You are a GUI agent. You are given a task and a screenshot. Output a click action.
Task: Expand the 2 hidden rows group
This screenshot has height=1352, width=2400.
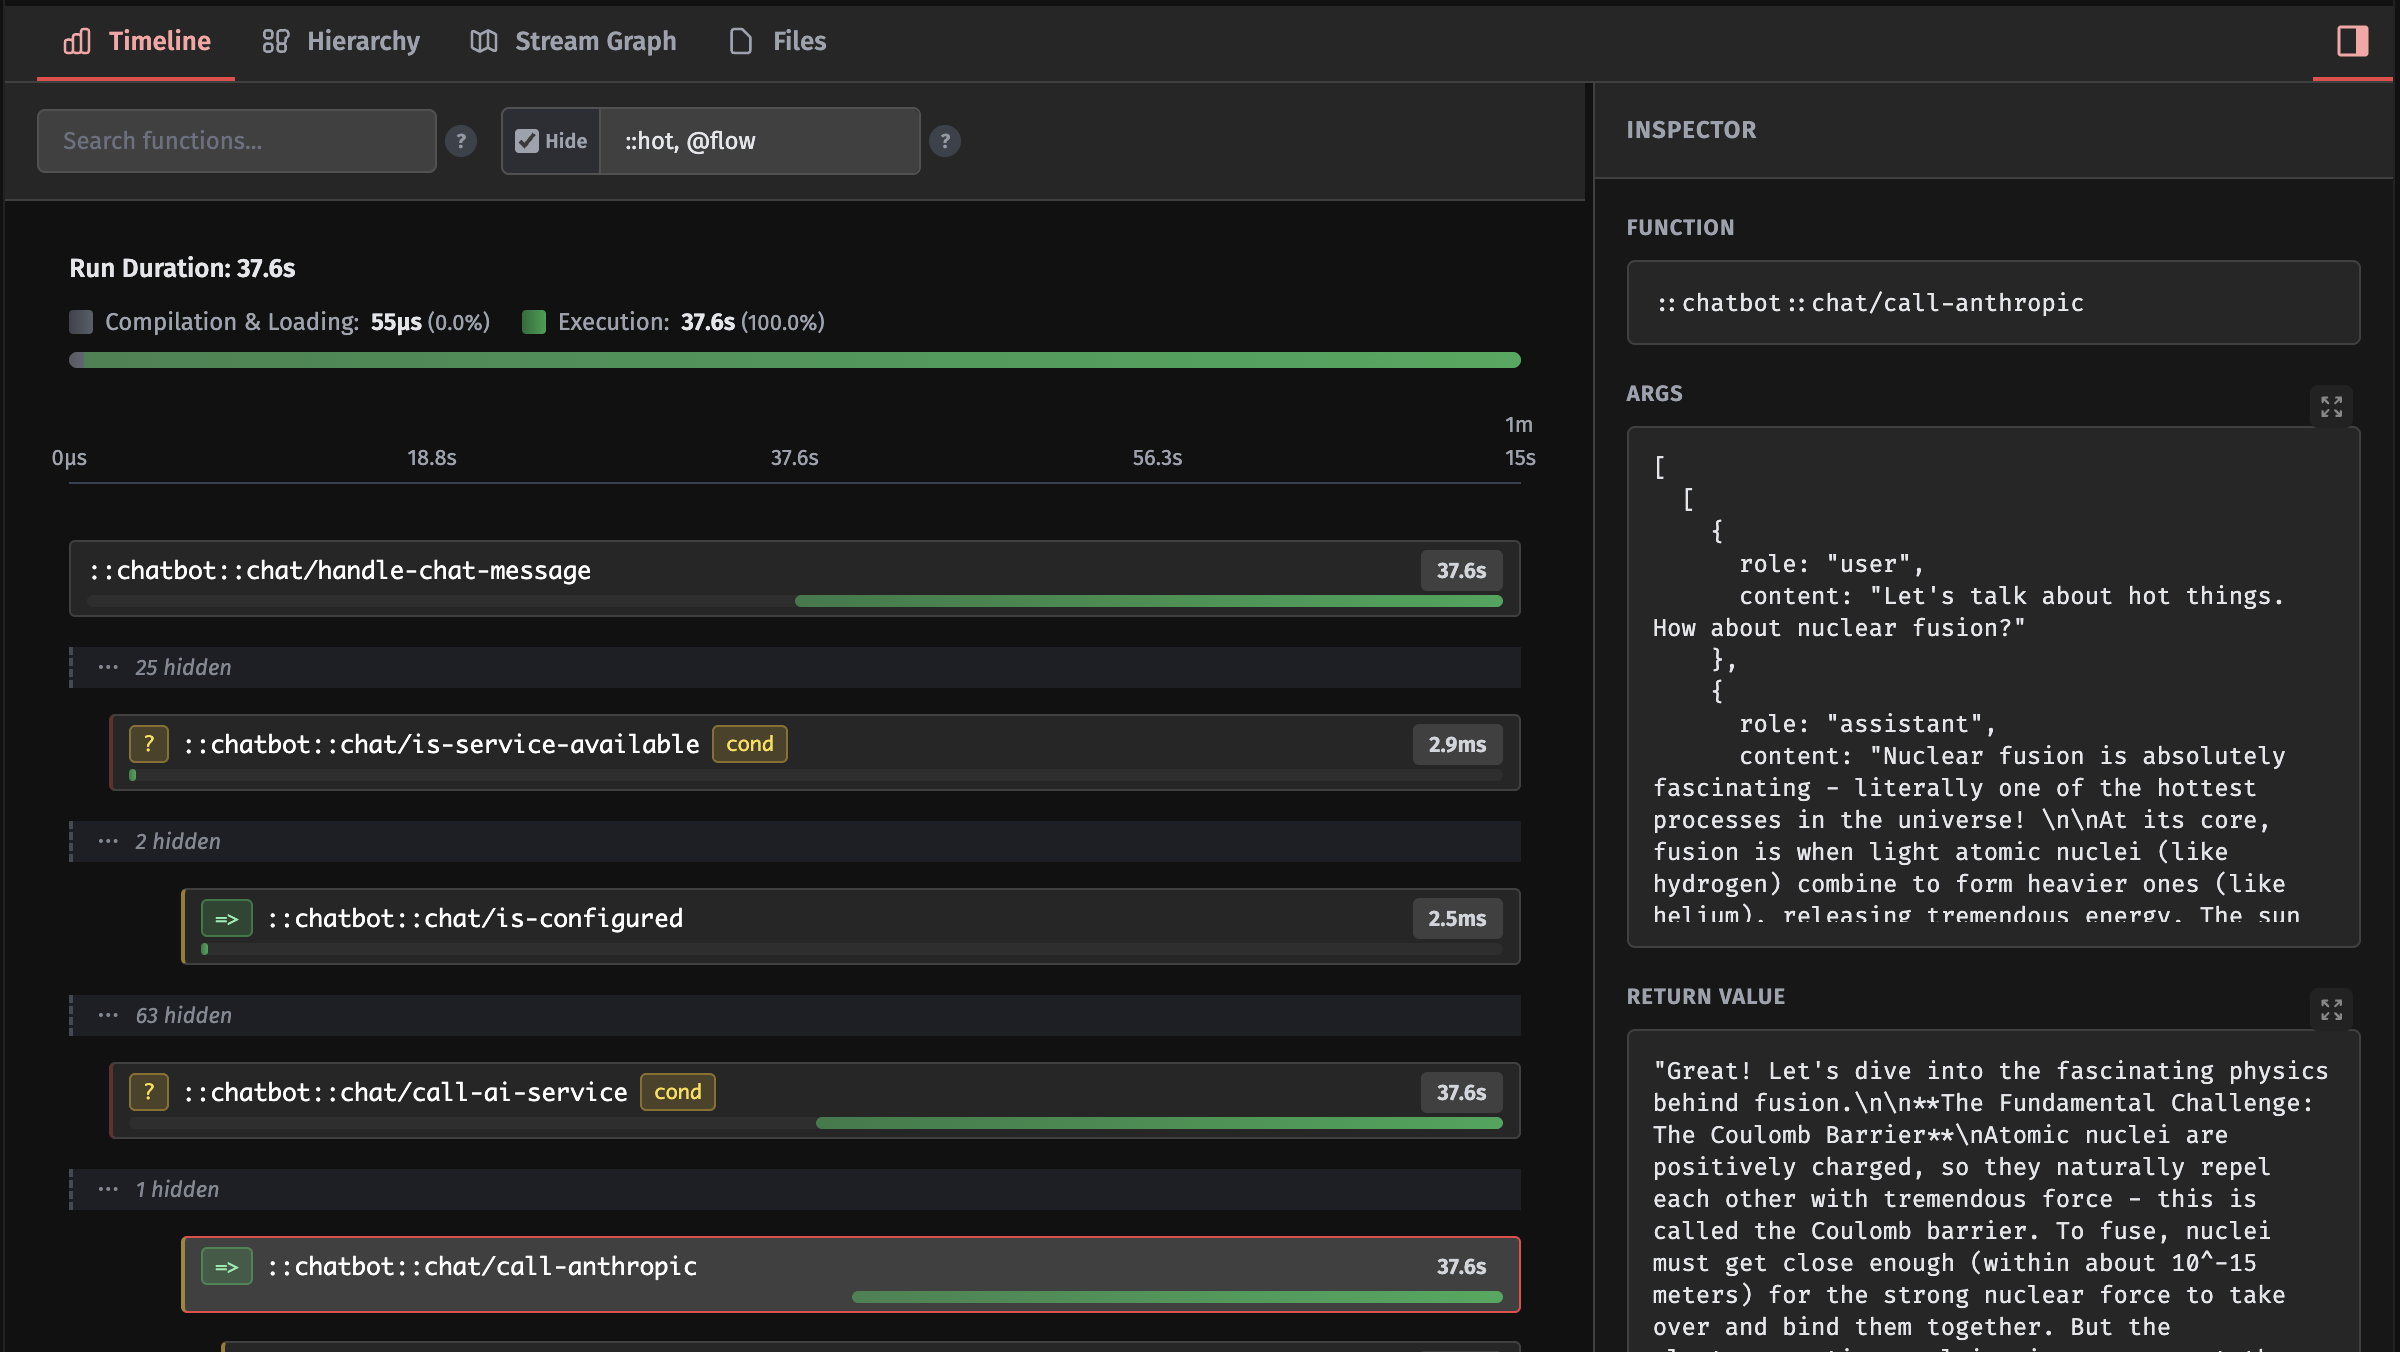pyautogui.click(x=178, y=841)
